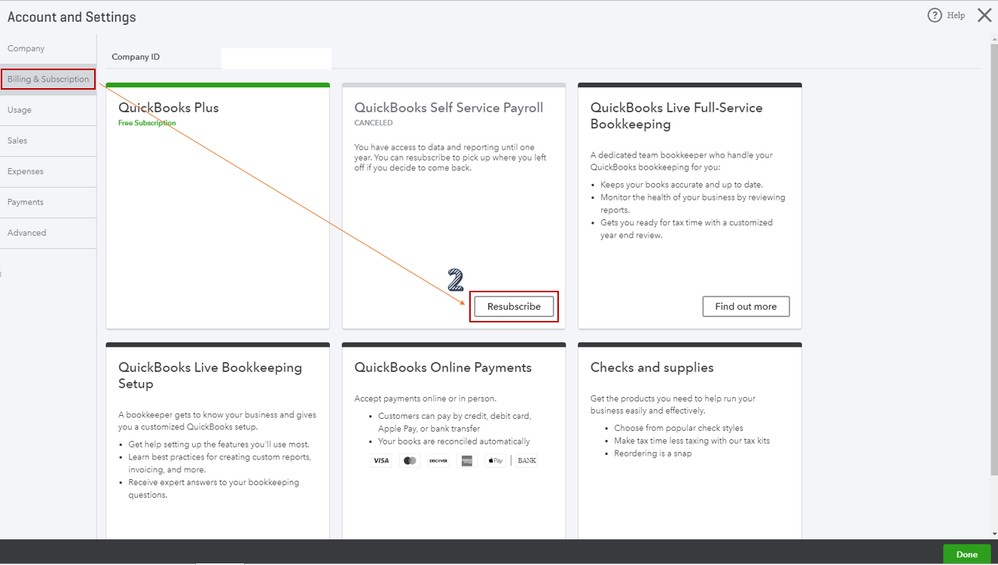Click the Account and Settings title

point(72,17)
